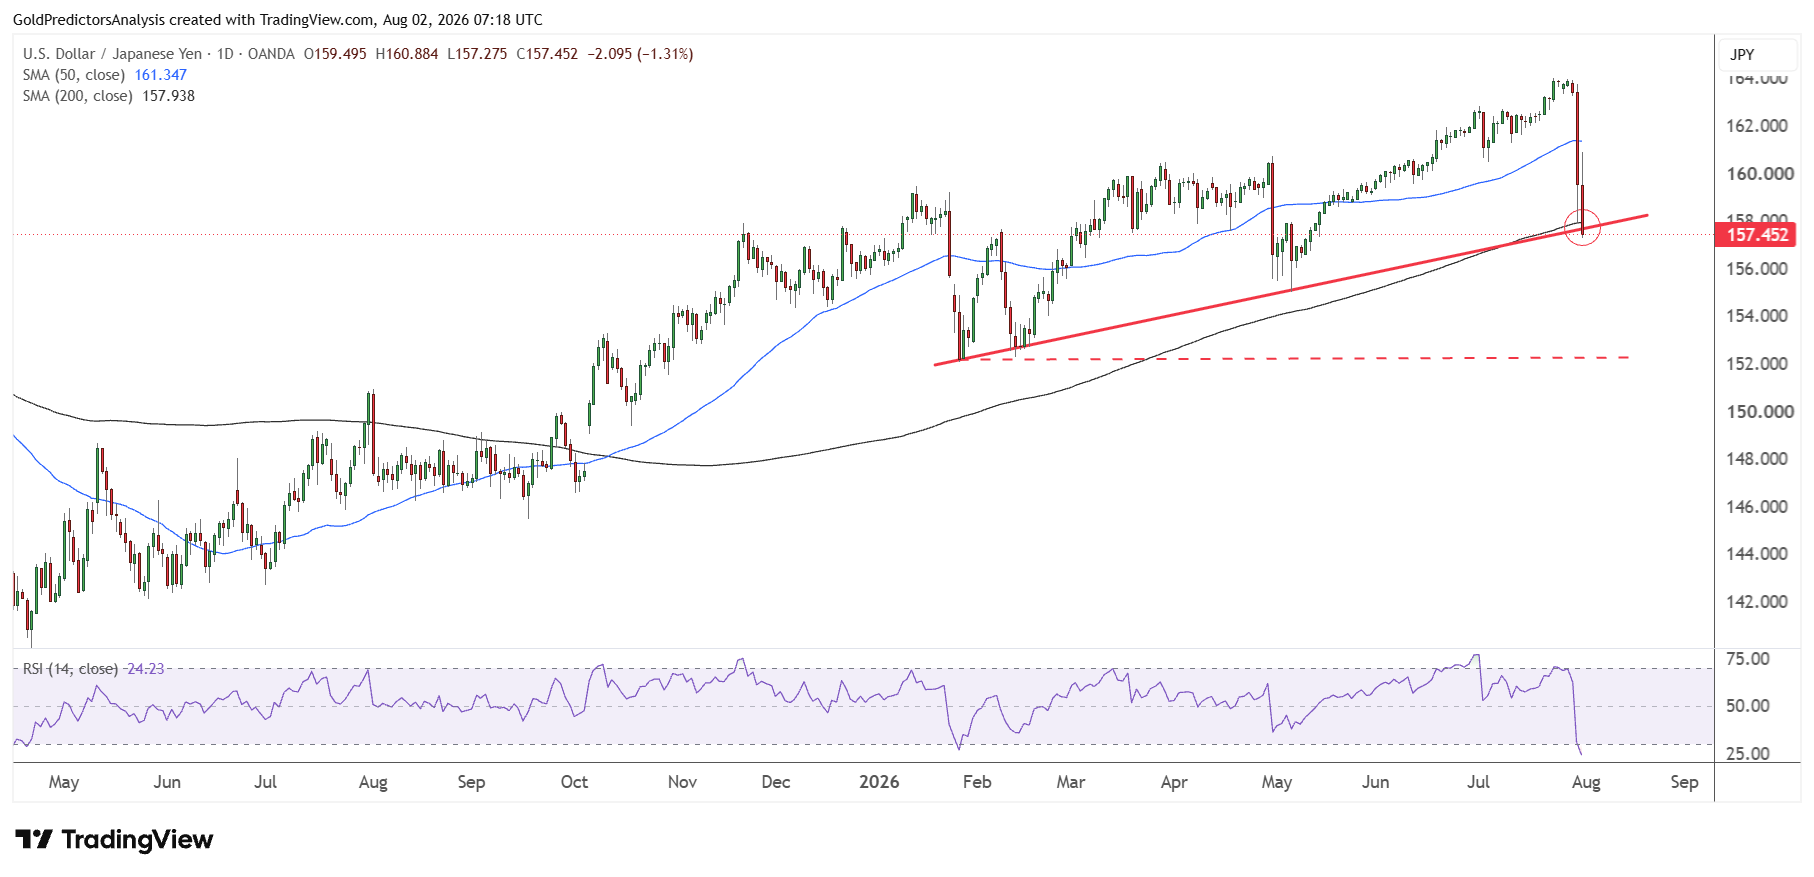Click the 146.000 price axis label

pyautogui.click(x=1757, y=507)
